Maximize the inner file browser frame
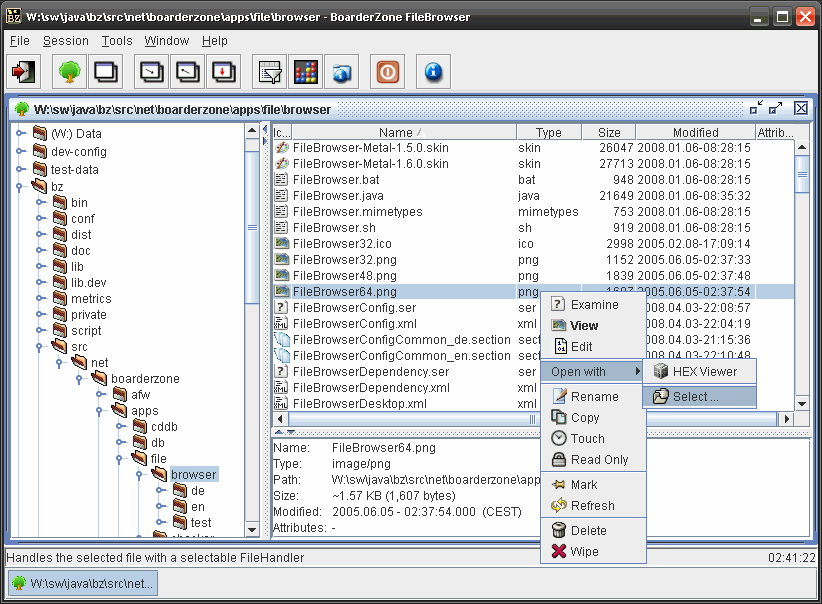The height and width of the screenshot is (604, 822). 775,108
